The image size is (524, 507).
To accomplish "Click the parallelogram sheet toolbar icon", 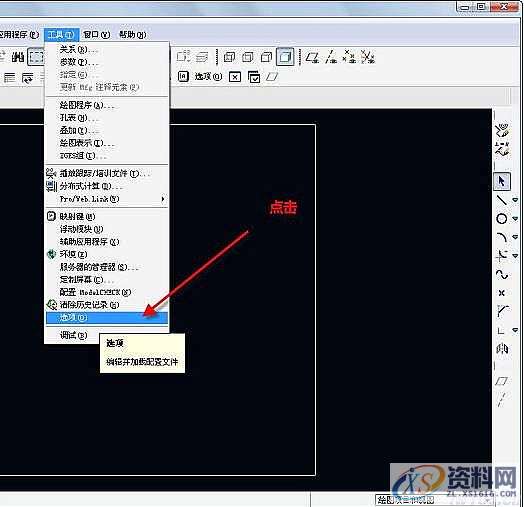I will pyautogui.click(x=272, y=77).
